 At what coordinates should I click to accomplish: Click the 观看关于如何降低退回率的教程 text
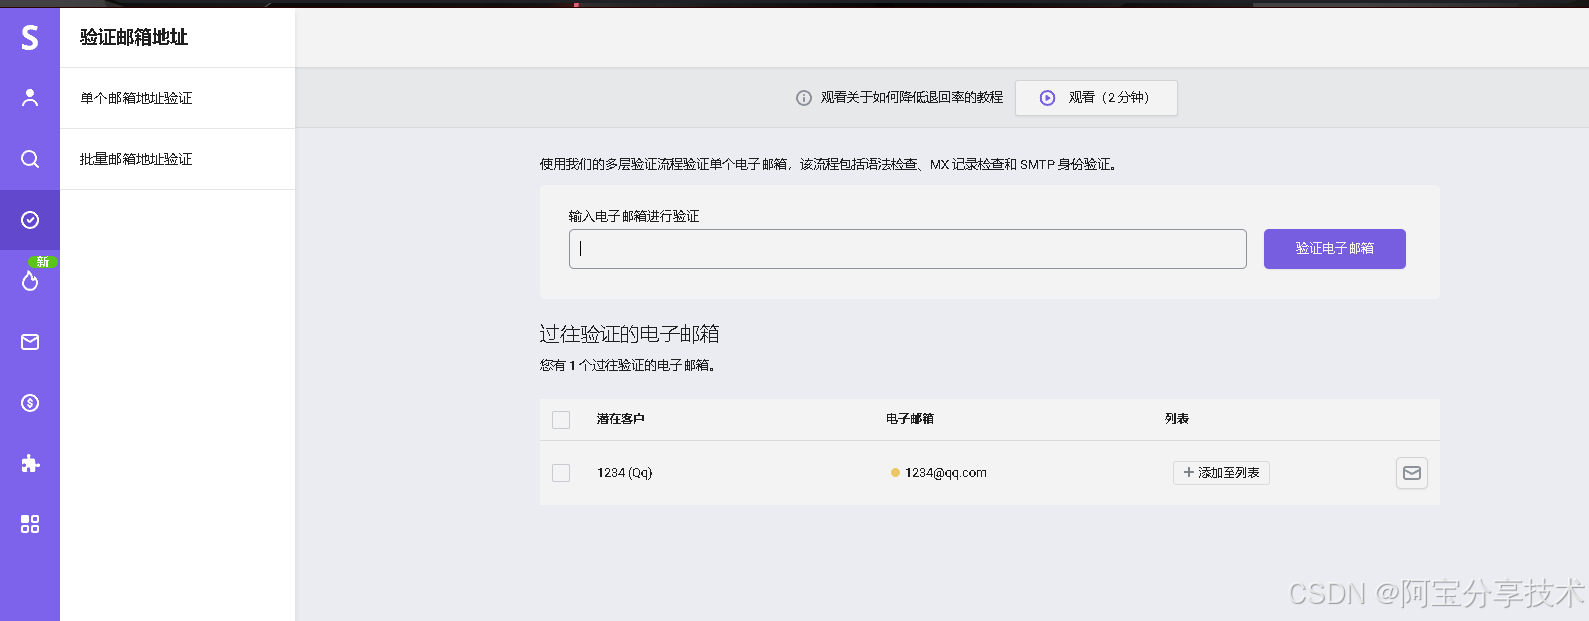[912, 98]
